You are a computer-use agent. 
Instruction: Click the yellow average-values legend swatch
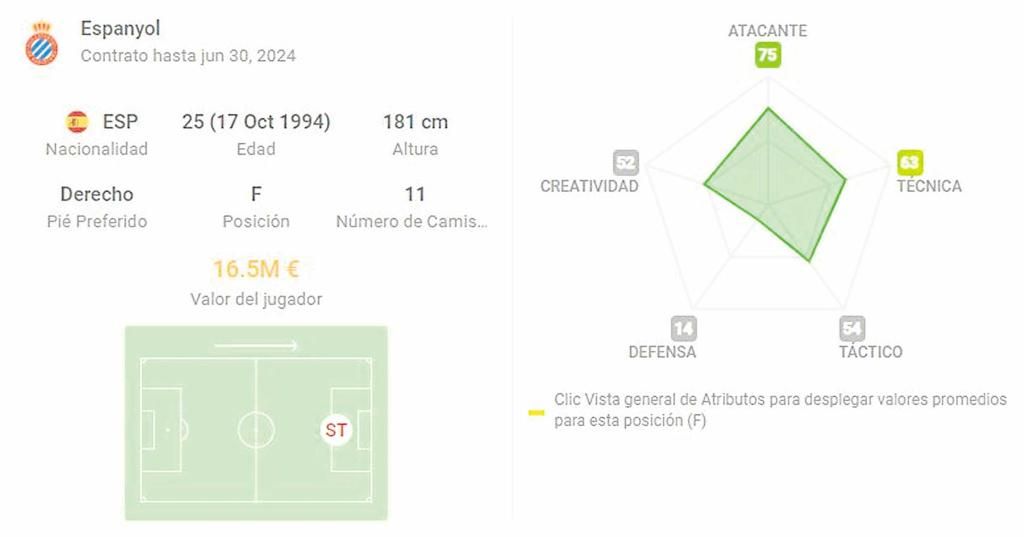coord(537,411)
